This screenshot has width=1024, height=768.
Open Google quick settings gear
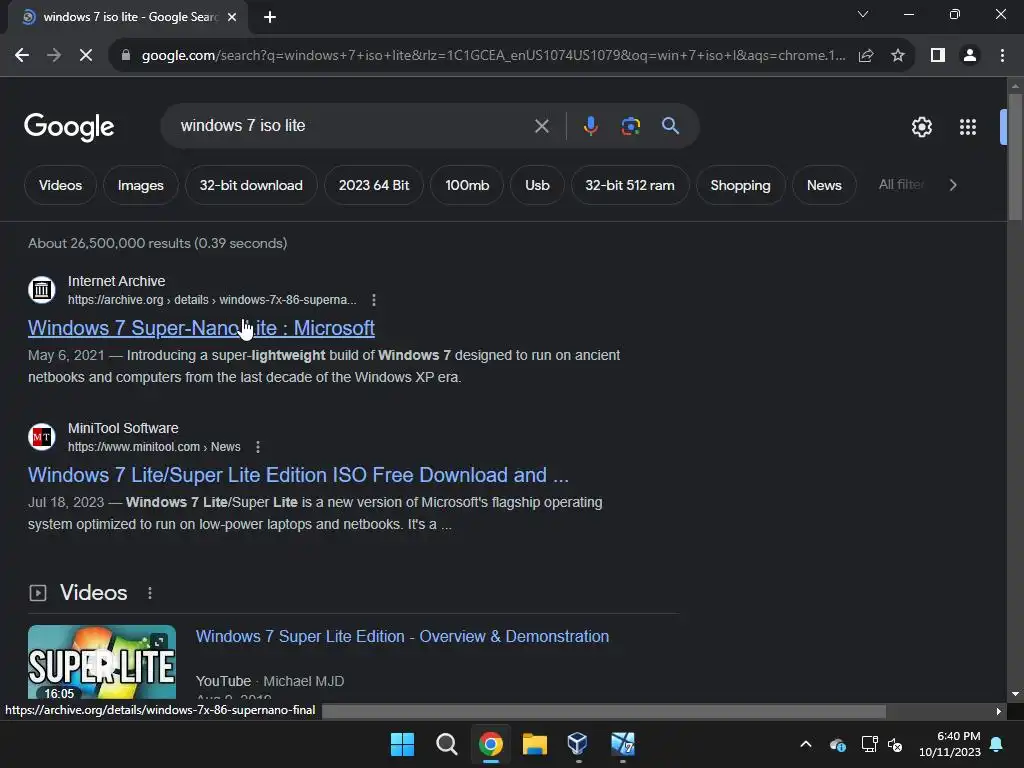(921, 127)
